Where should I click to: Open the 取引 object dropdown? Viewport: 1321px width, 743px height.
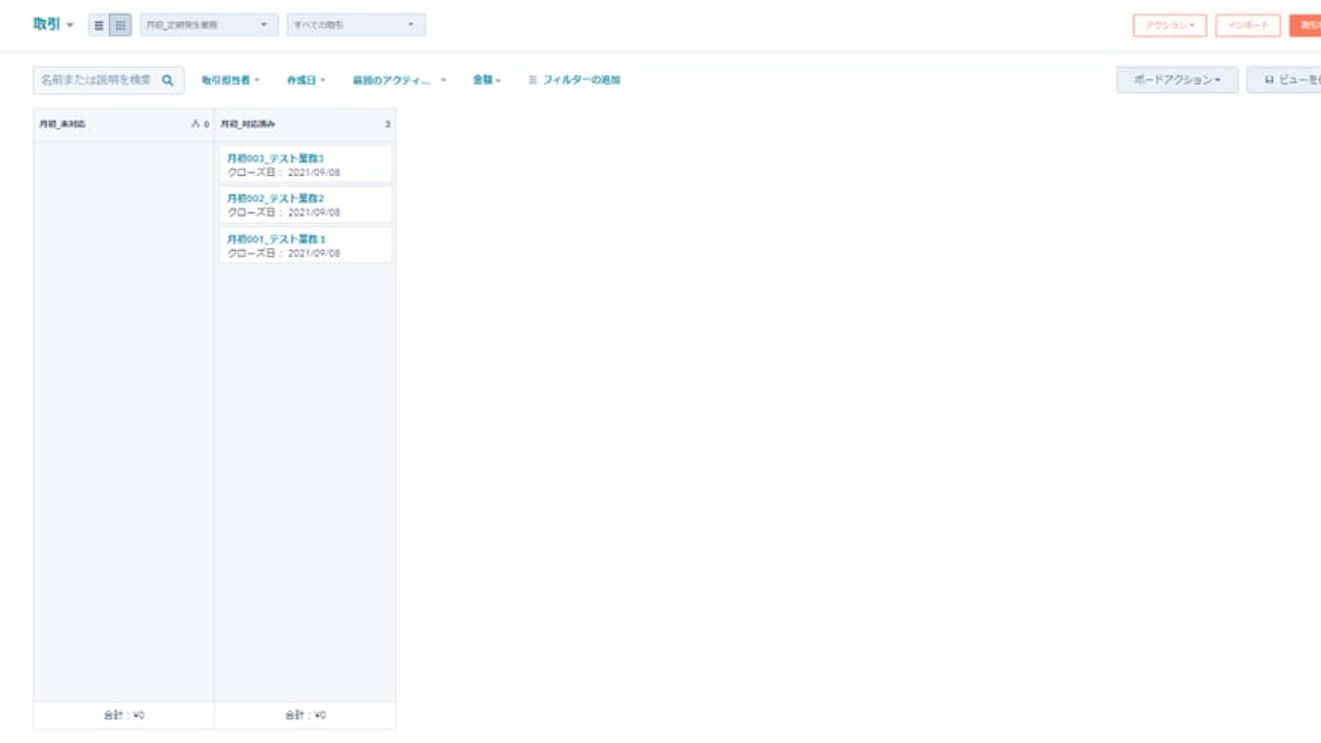tap(54, 25)
